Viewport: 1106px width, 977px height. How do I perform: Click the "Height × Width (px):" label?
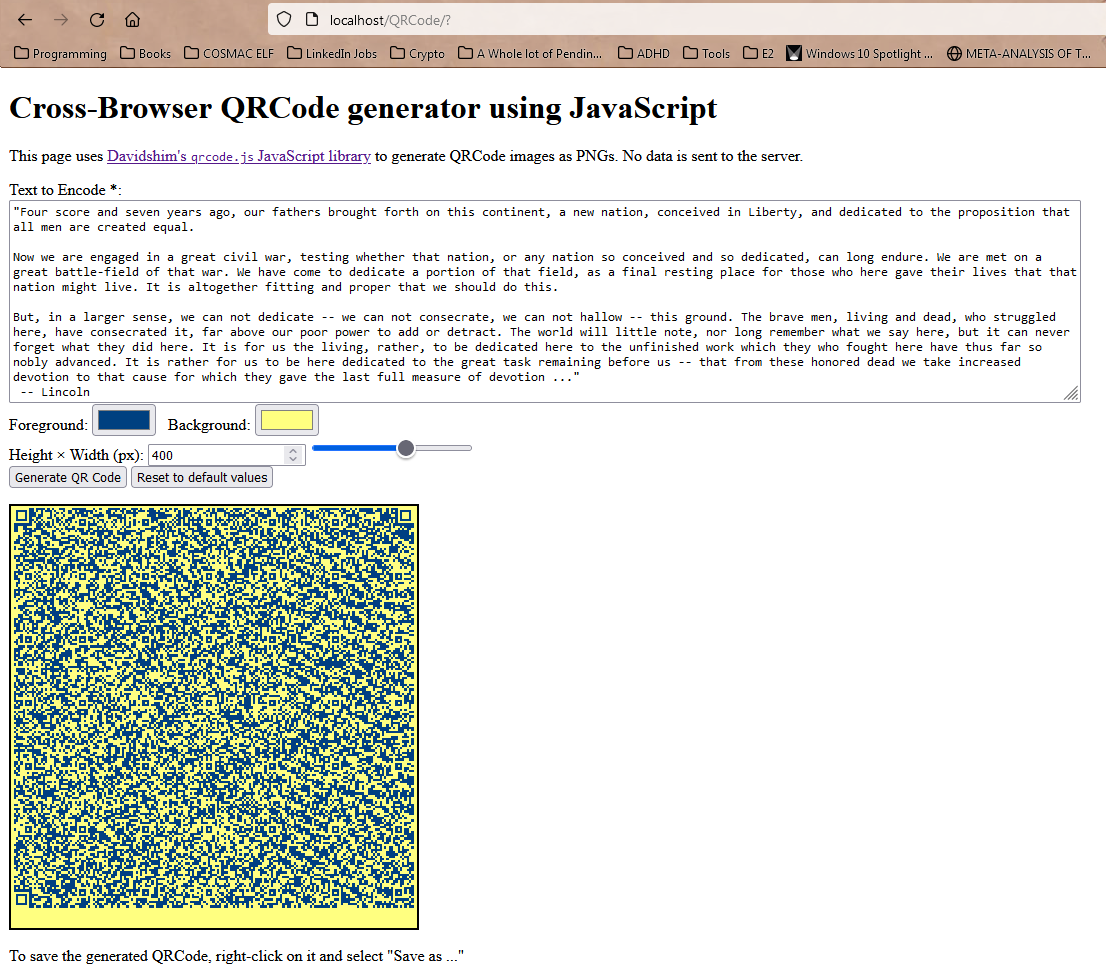click(76, 455)
